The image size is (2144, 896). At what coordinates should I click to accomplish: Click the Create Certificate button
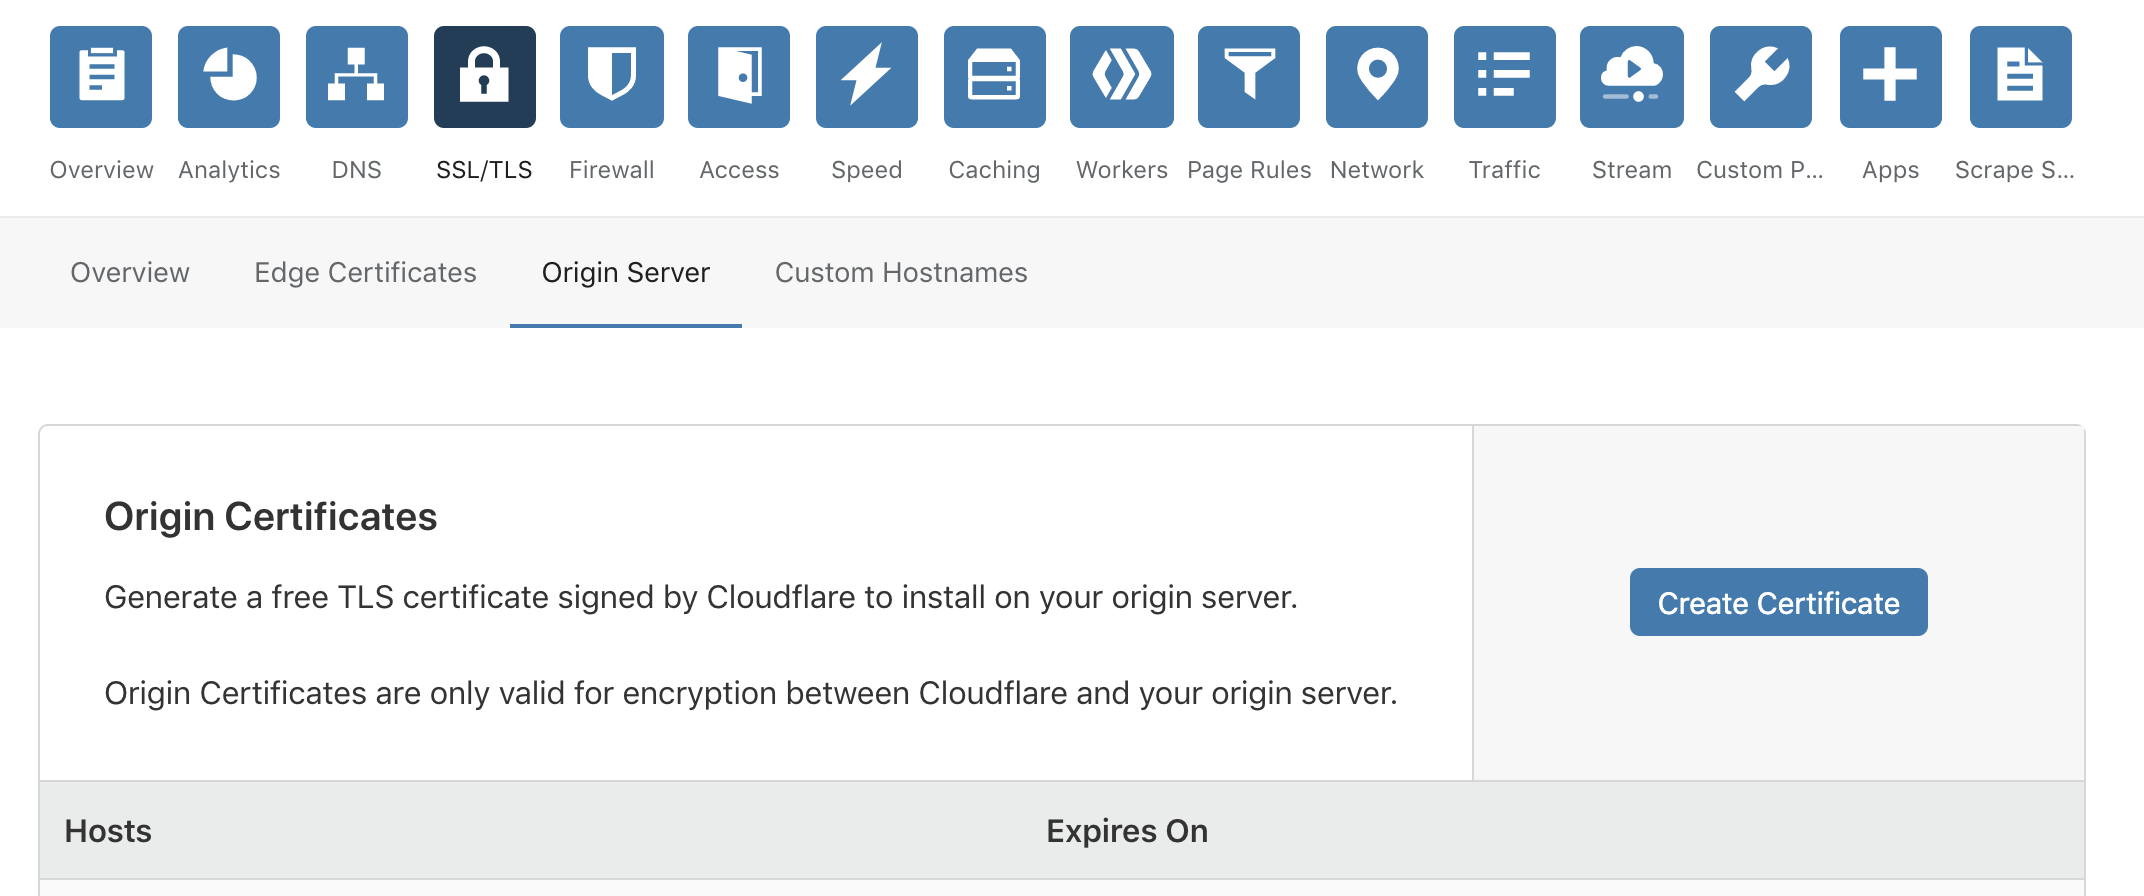point(1779,602)
